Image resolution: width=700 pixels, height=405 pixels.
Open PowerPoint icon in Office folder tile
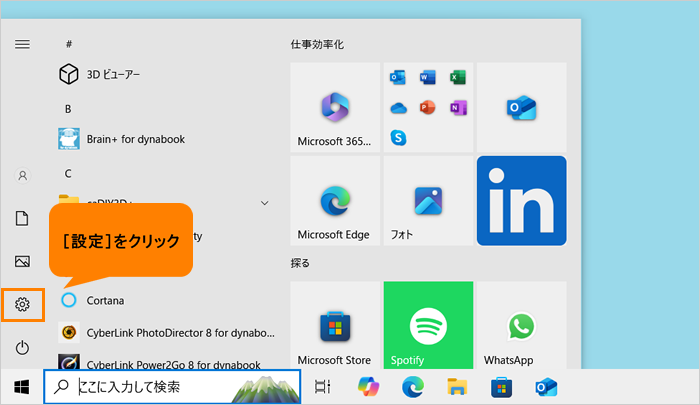428,108
